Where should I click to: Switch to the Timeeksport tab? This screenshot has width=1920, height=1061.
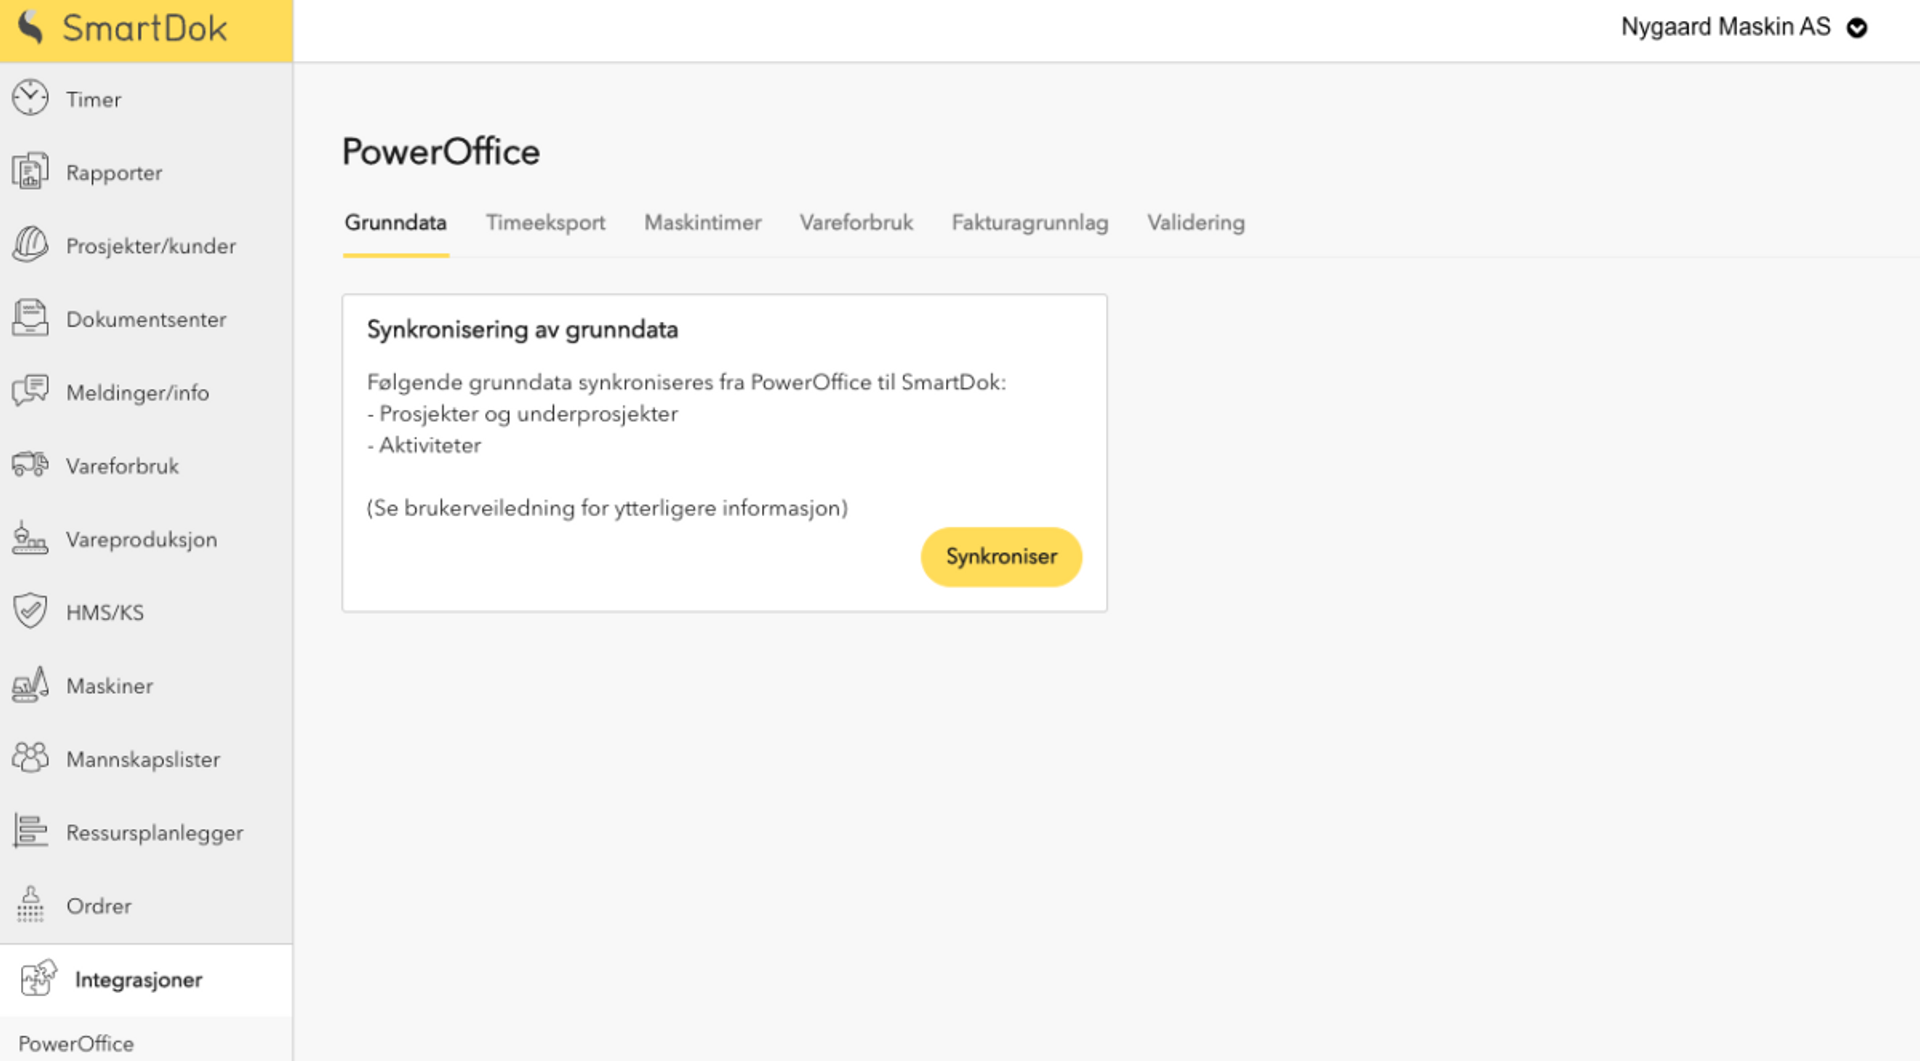click(546, 223)
